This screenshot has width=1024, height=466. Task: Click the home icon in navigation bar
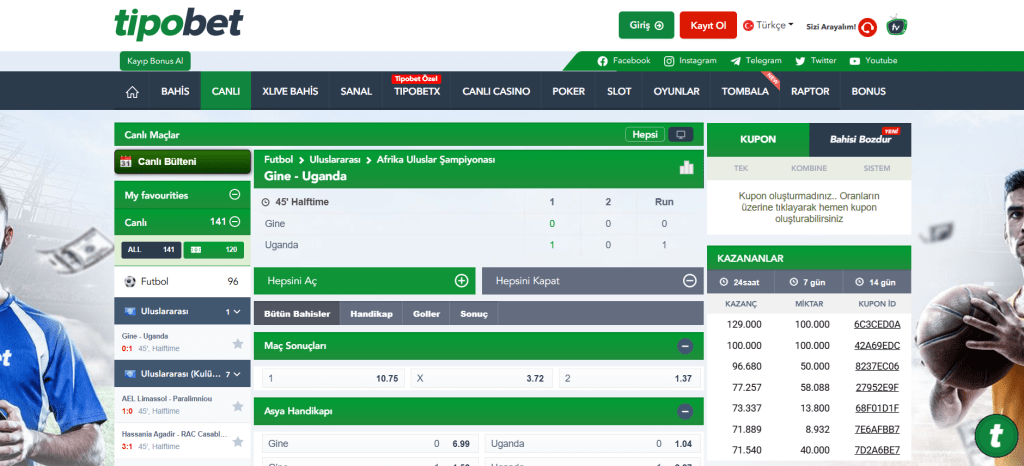(x=132, y=92)
